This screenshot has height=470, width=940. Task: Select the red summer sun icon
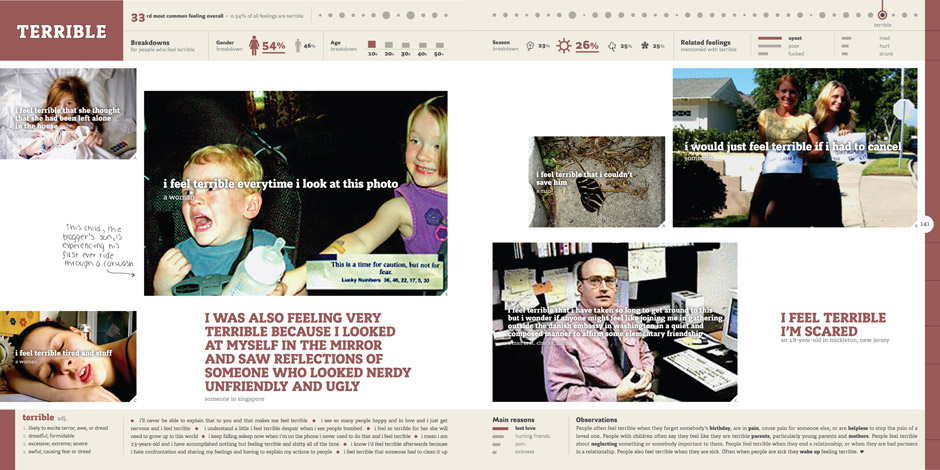pos(564,46)
